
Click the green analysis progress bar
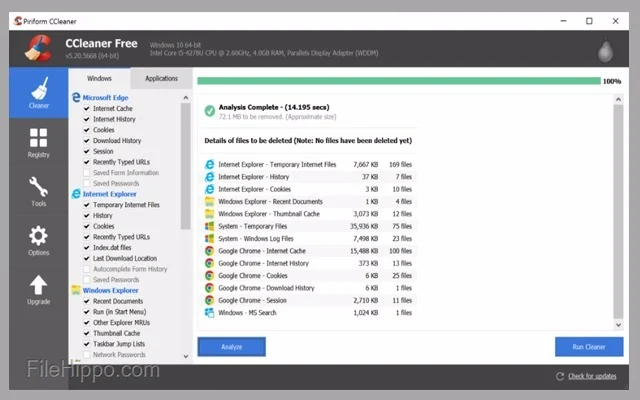399,81
